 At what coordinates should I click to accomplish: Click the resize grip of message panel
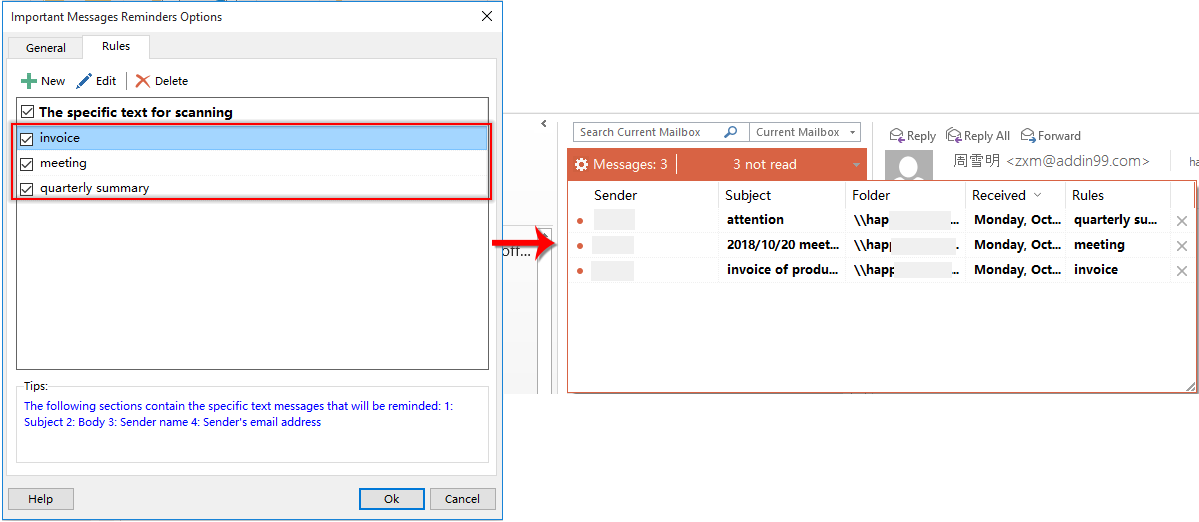[1191, 387]
